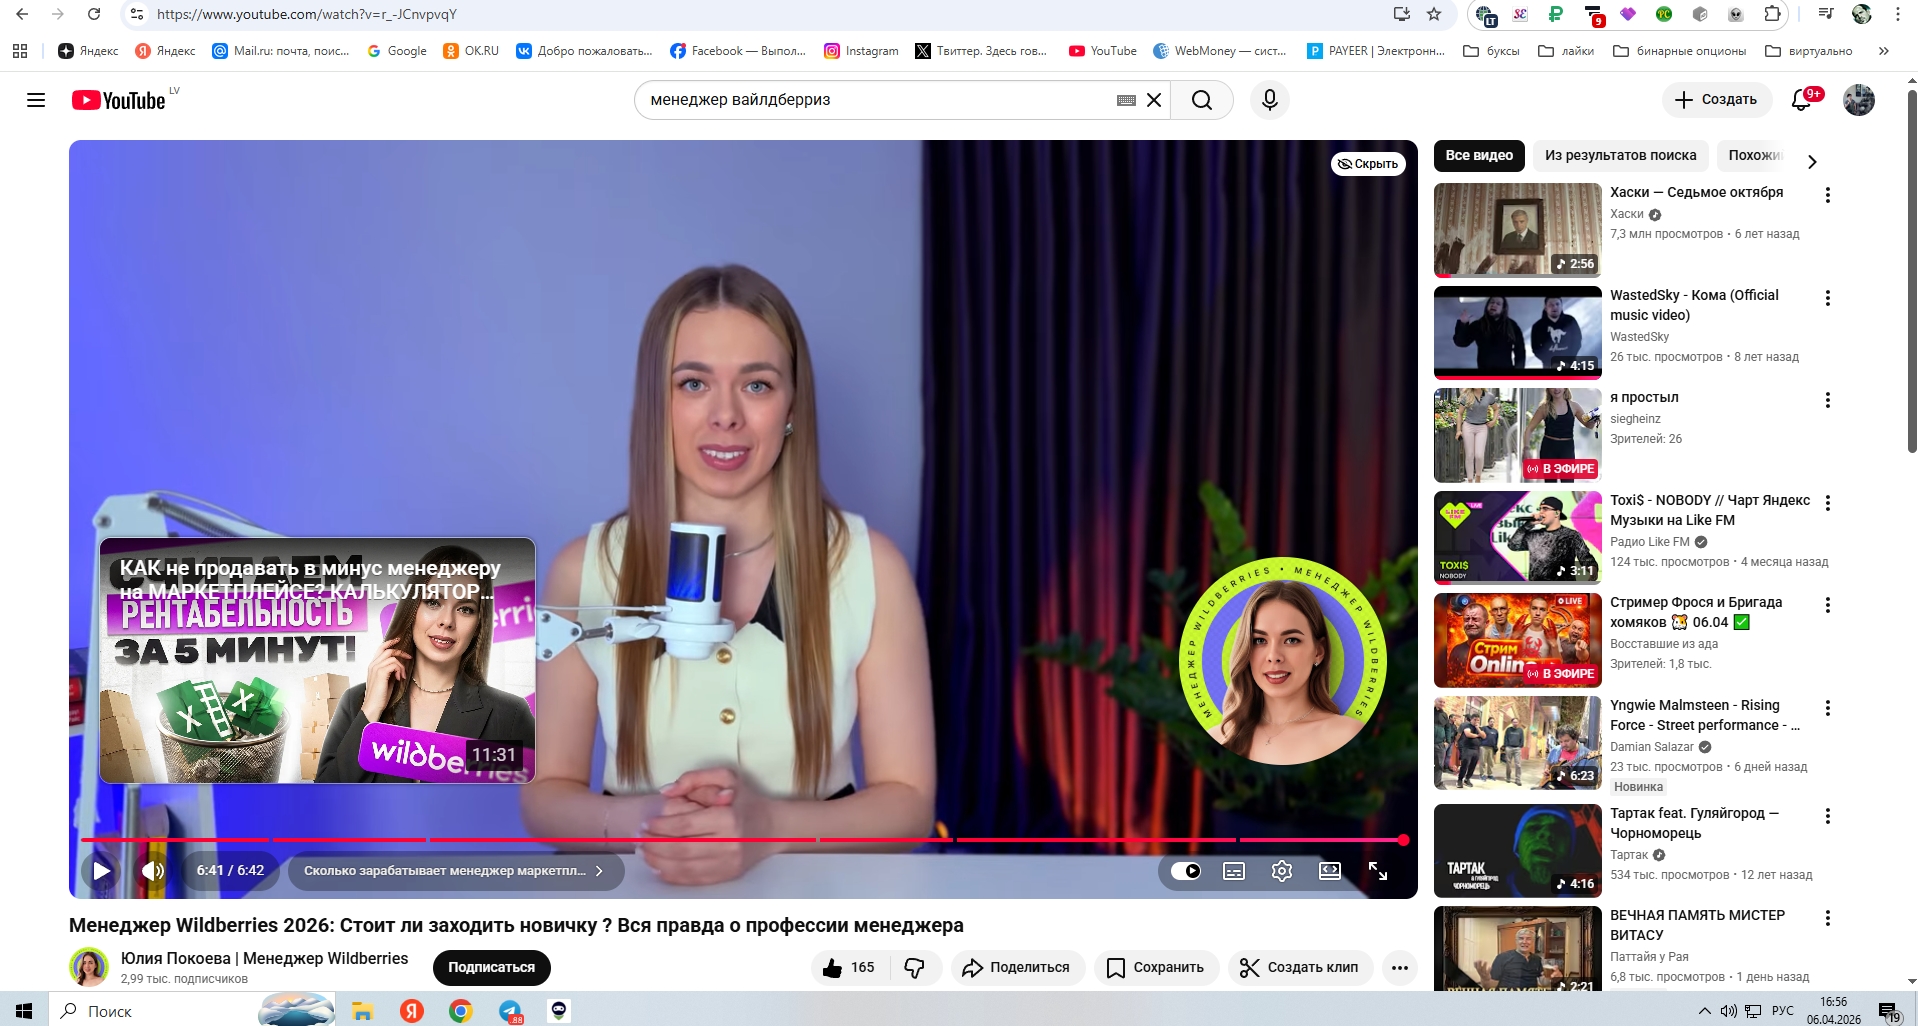Toggle subtitles in the player
The height and width of the screenshot is (1026, 1918).
click(x=1234, y=871)
